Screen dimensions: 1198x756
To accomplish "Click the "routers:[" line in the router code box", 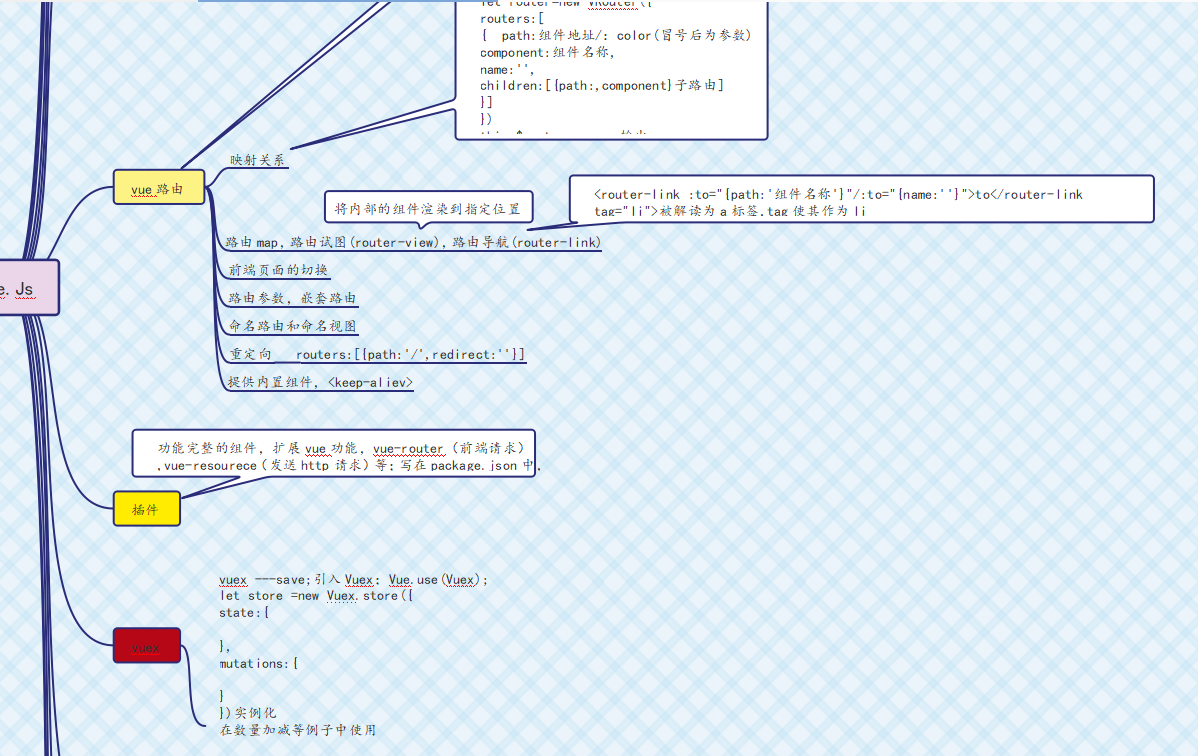I will click(512, 18).
